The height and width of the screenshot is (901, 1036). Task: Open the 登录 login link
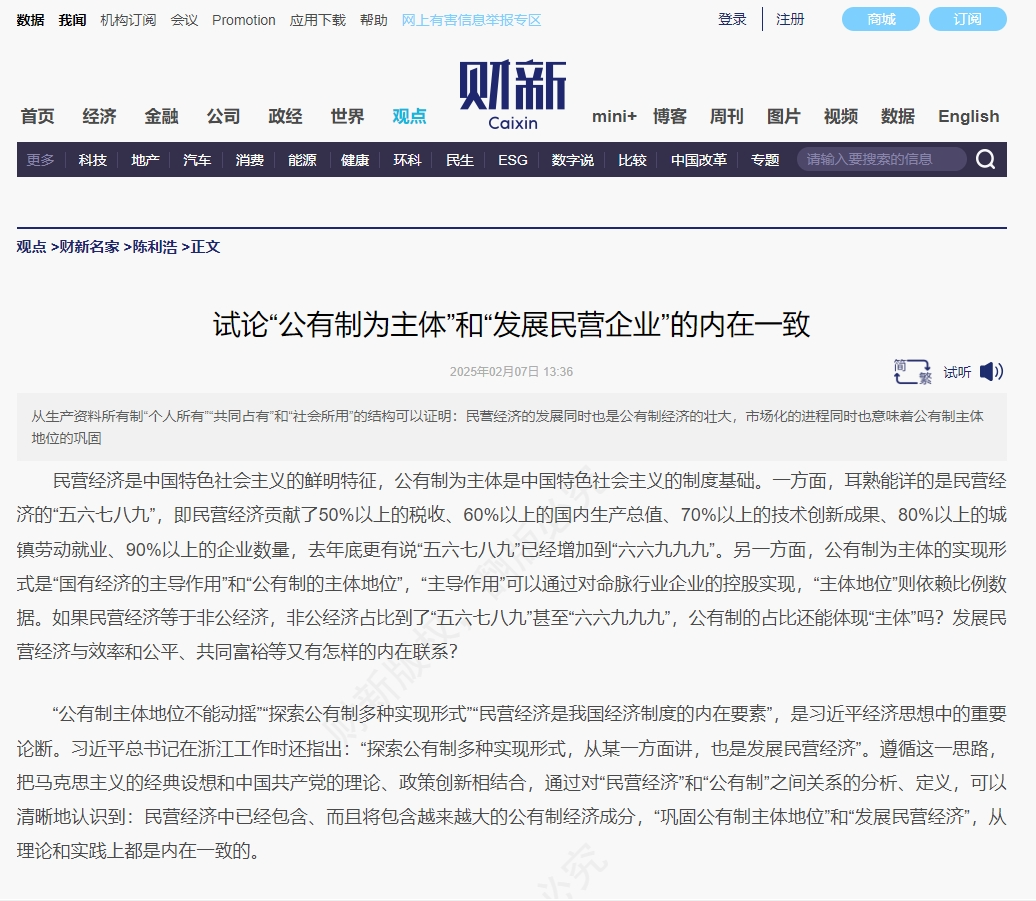tap(731, 19)
